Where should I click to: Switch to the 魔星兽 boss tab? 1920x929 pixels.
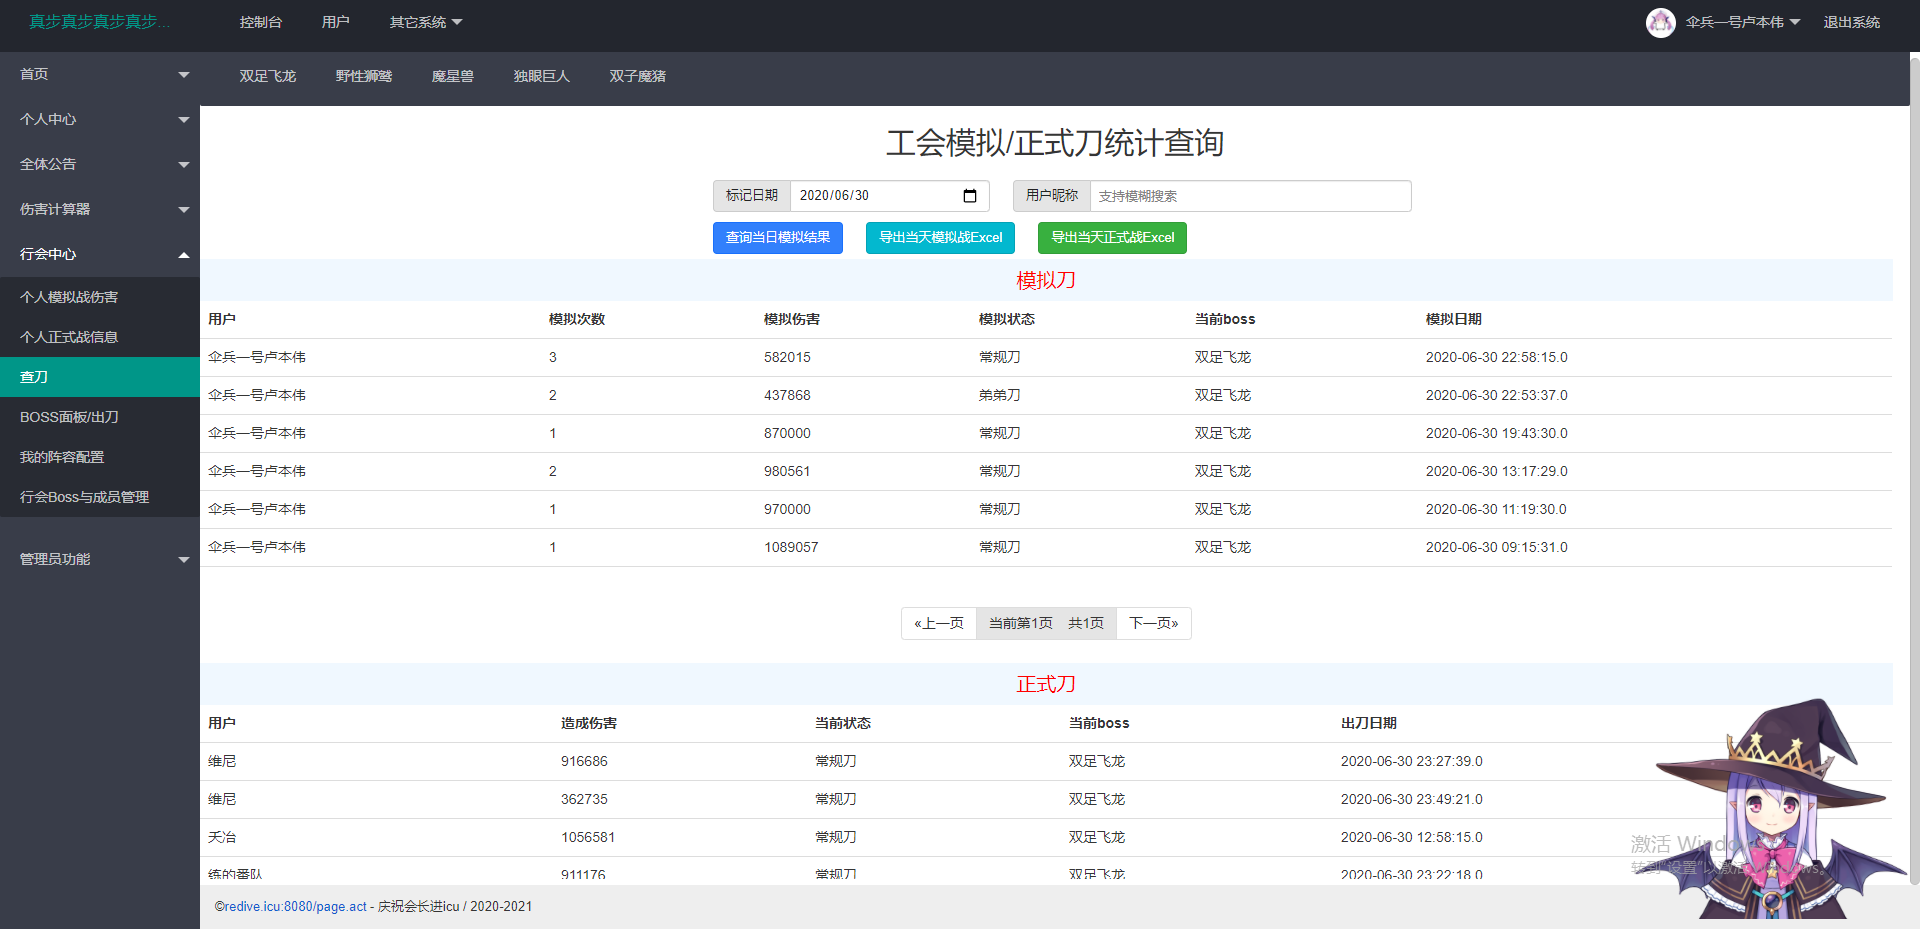point(453,76)
